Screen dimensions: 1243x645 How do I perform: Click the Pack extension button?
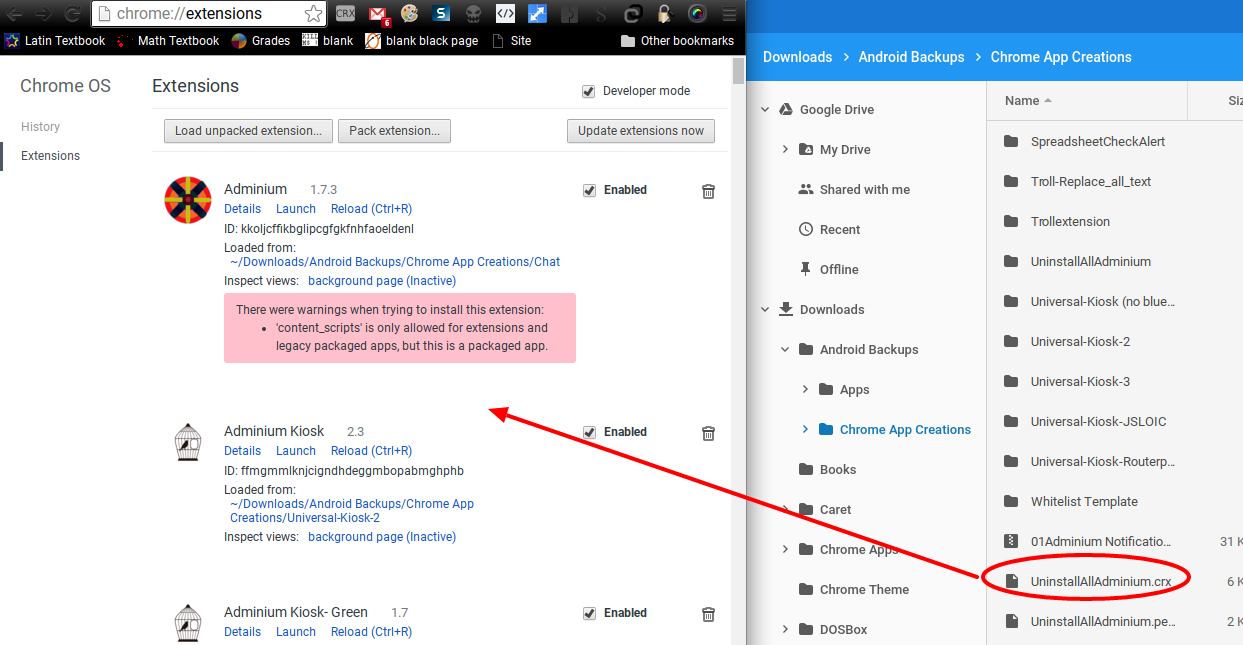[x=394, y=131]
